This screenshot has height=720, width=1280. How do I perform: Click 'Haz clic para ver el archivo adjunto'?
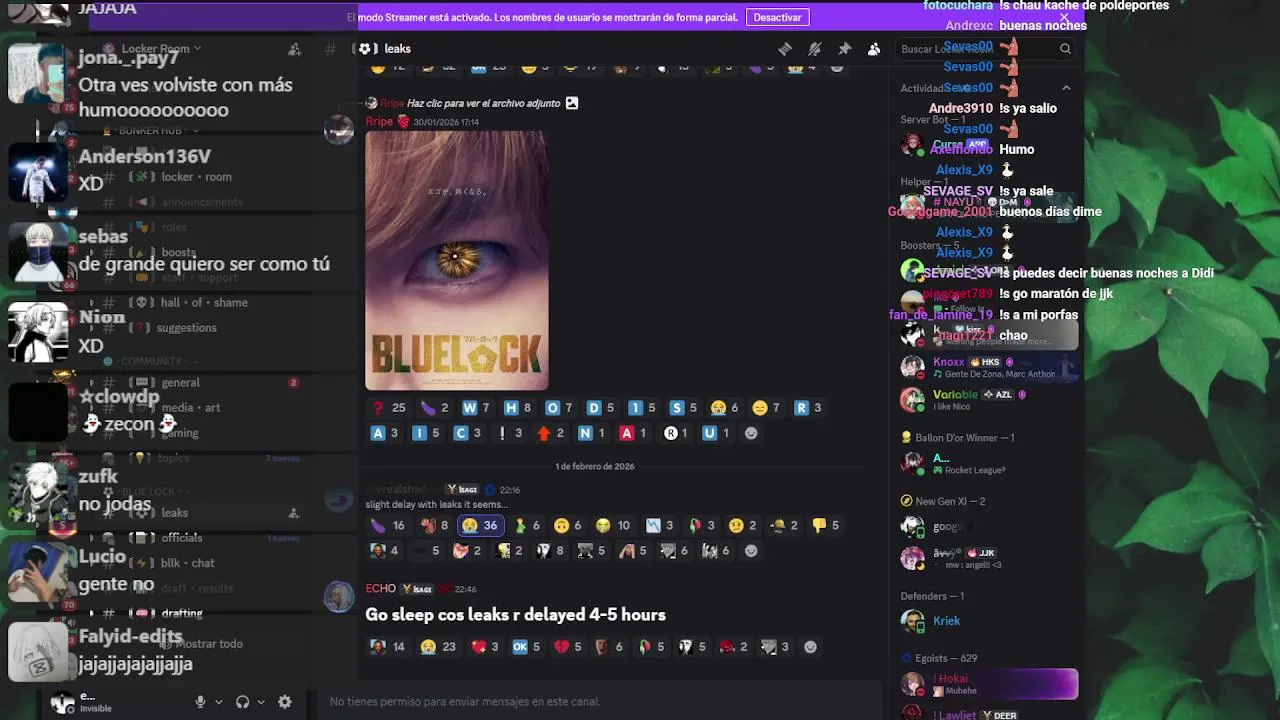coord(483,103)
